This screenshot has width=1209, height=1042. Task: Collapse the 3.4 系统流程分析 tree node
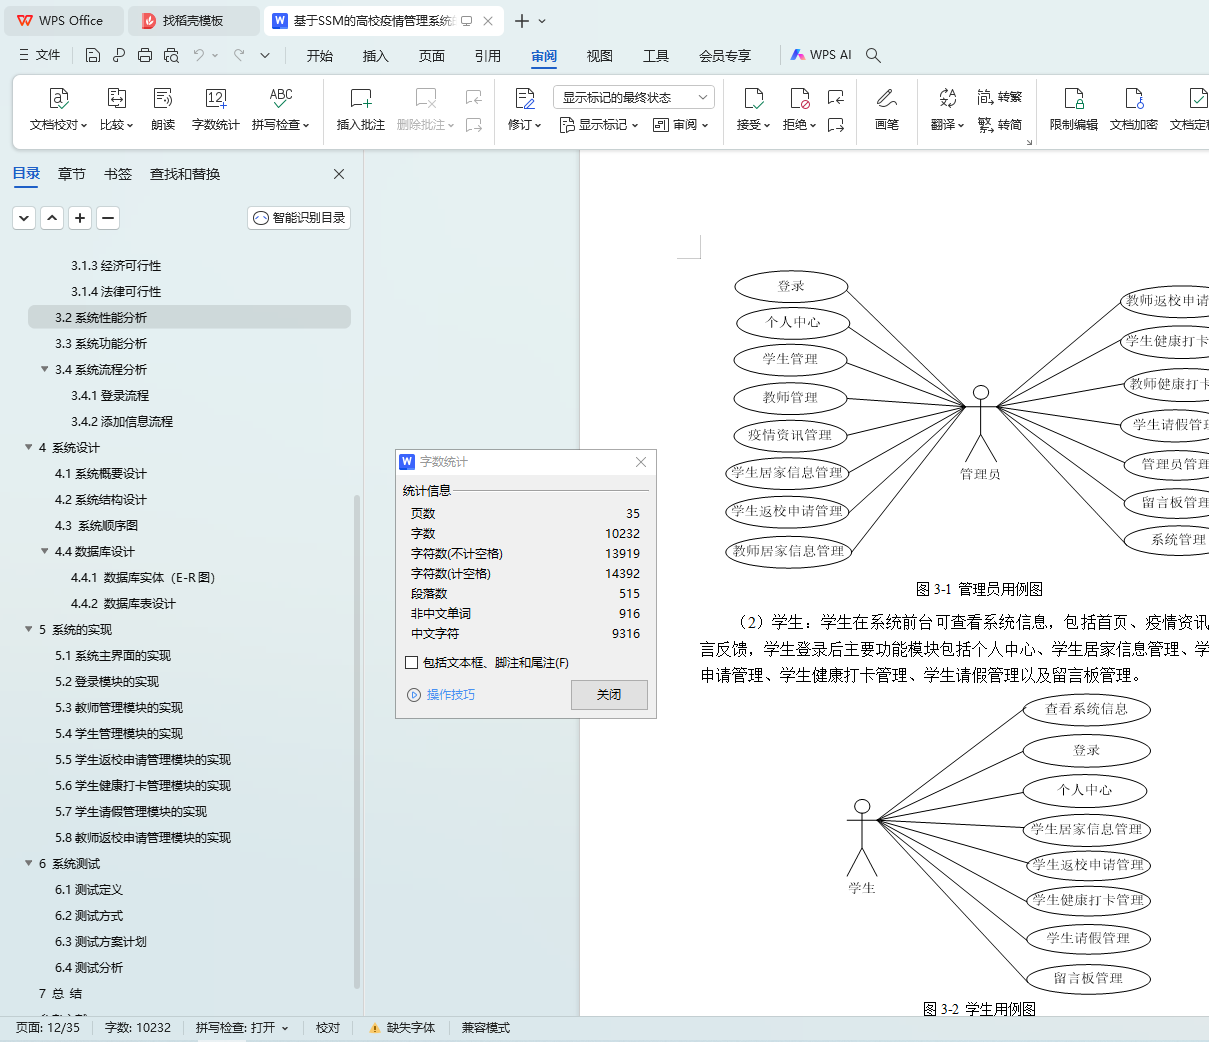pos(45,369)
